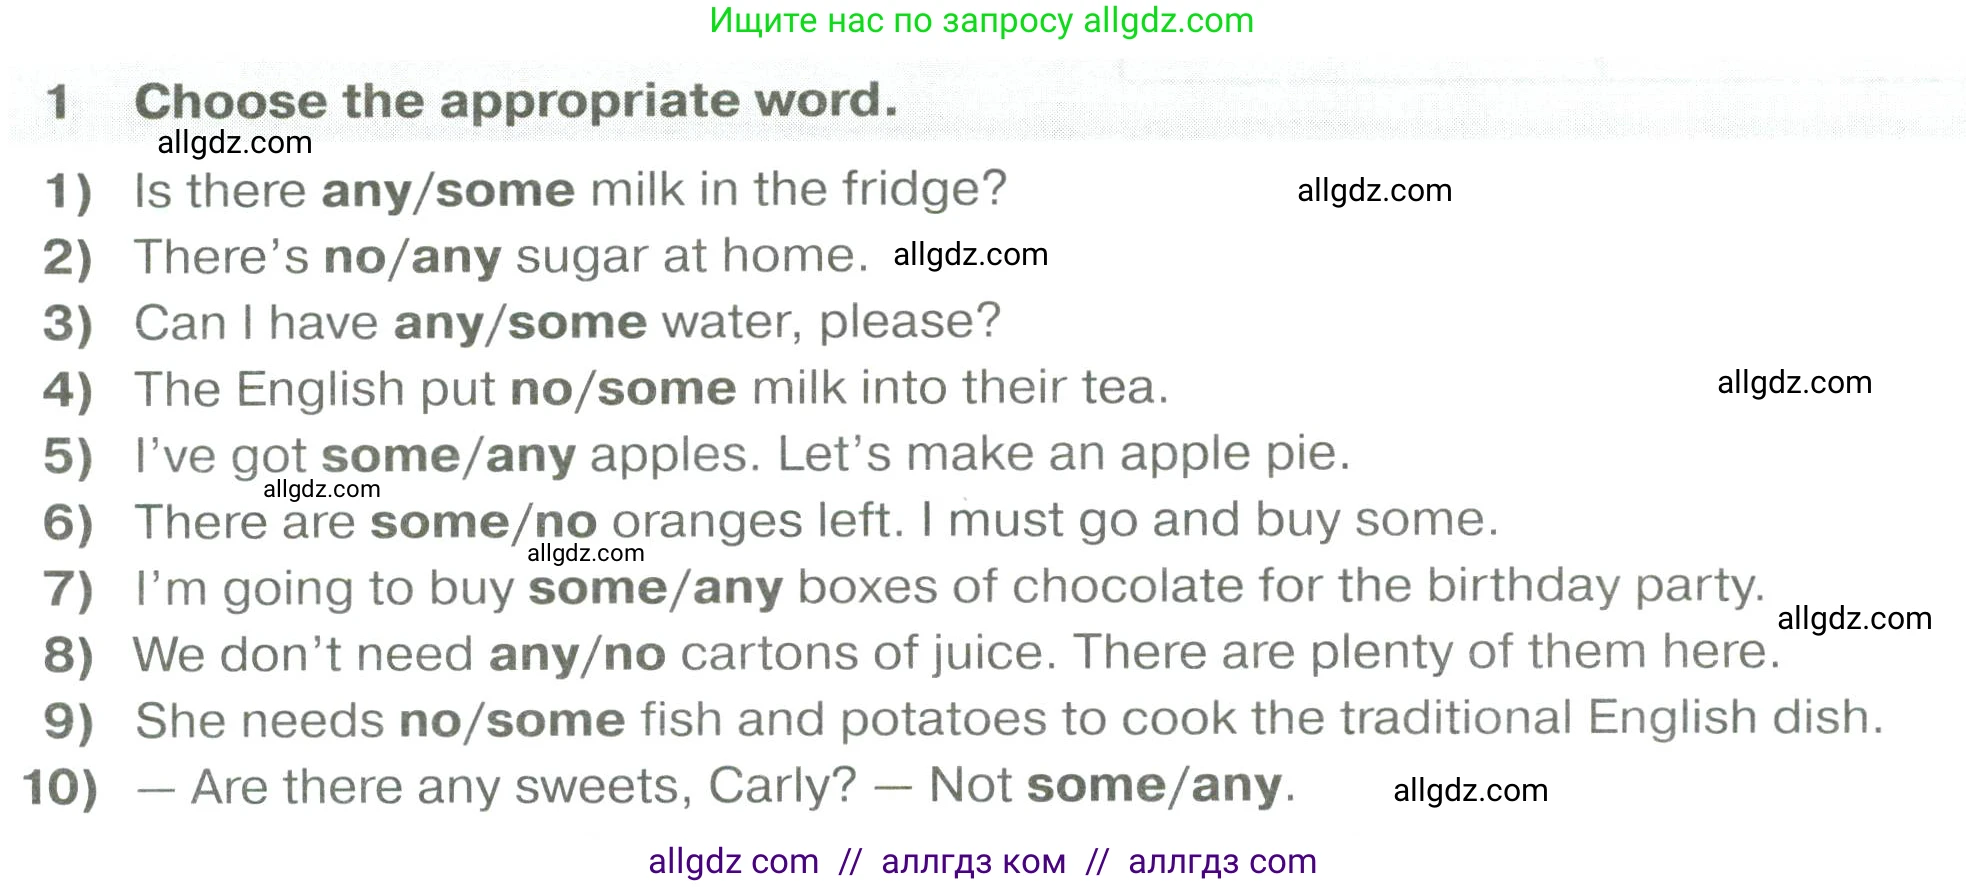Click allgdz.com watermark after "Not some/any"
Image resolution: width=1966 pixels, height=887 pixels.
point(1470,791)
